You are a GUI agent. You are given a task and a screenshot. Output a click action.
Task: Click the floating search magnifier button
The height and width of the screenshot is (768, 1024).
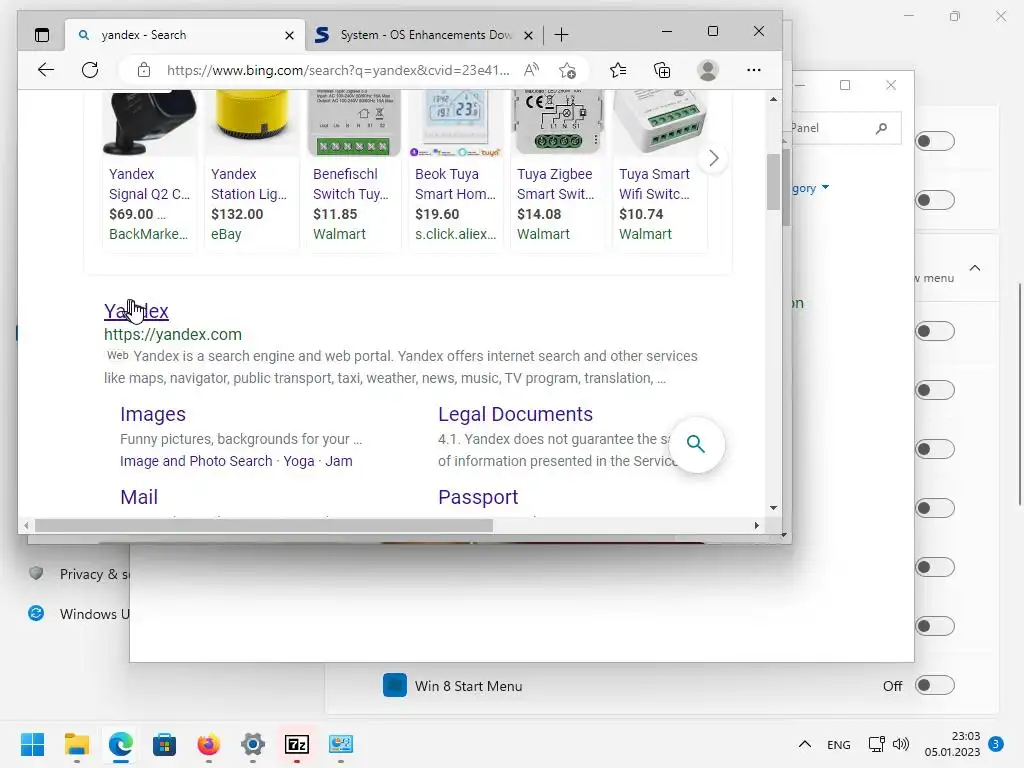click(x=696, y=444)
